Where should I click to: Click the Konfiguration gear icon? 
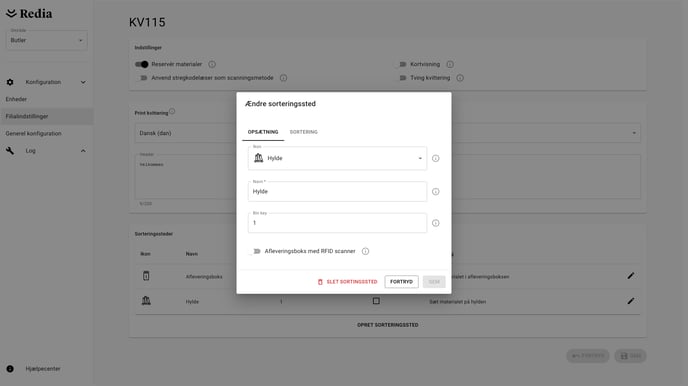click(x=10, y=82)
